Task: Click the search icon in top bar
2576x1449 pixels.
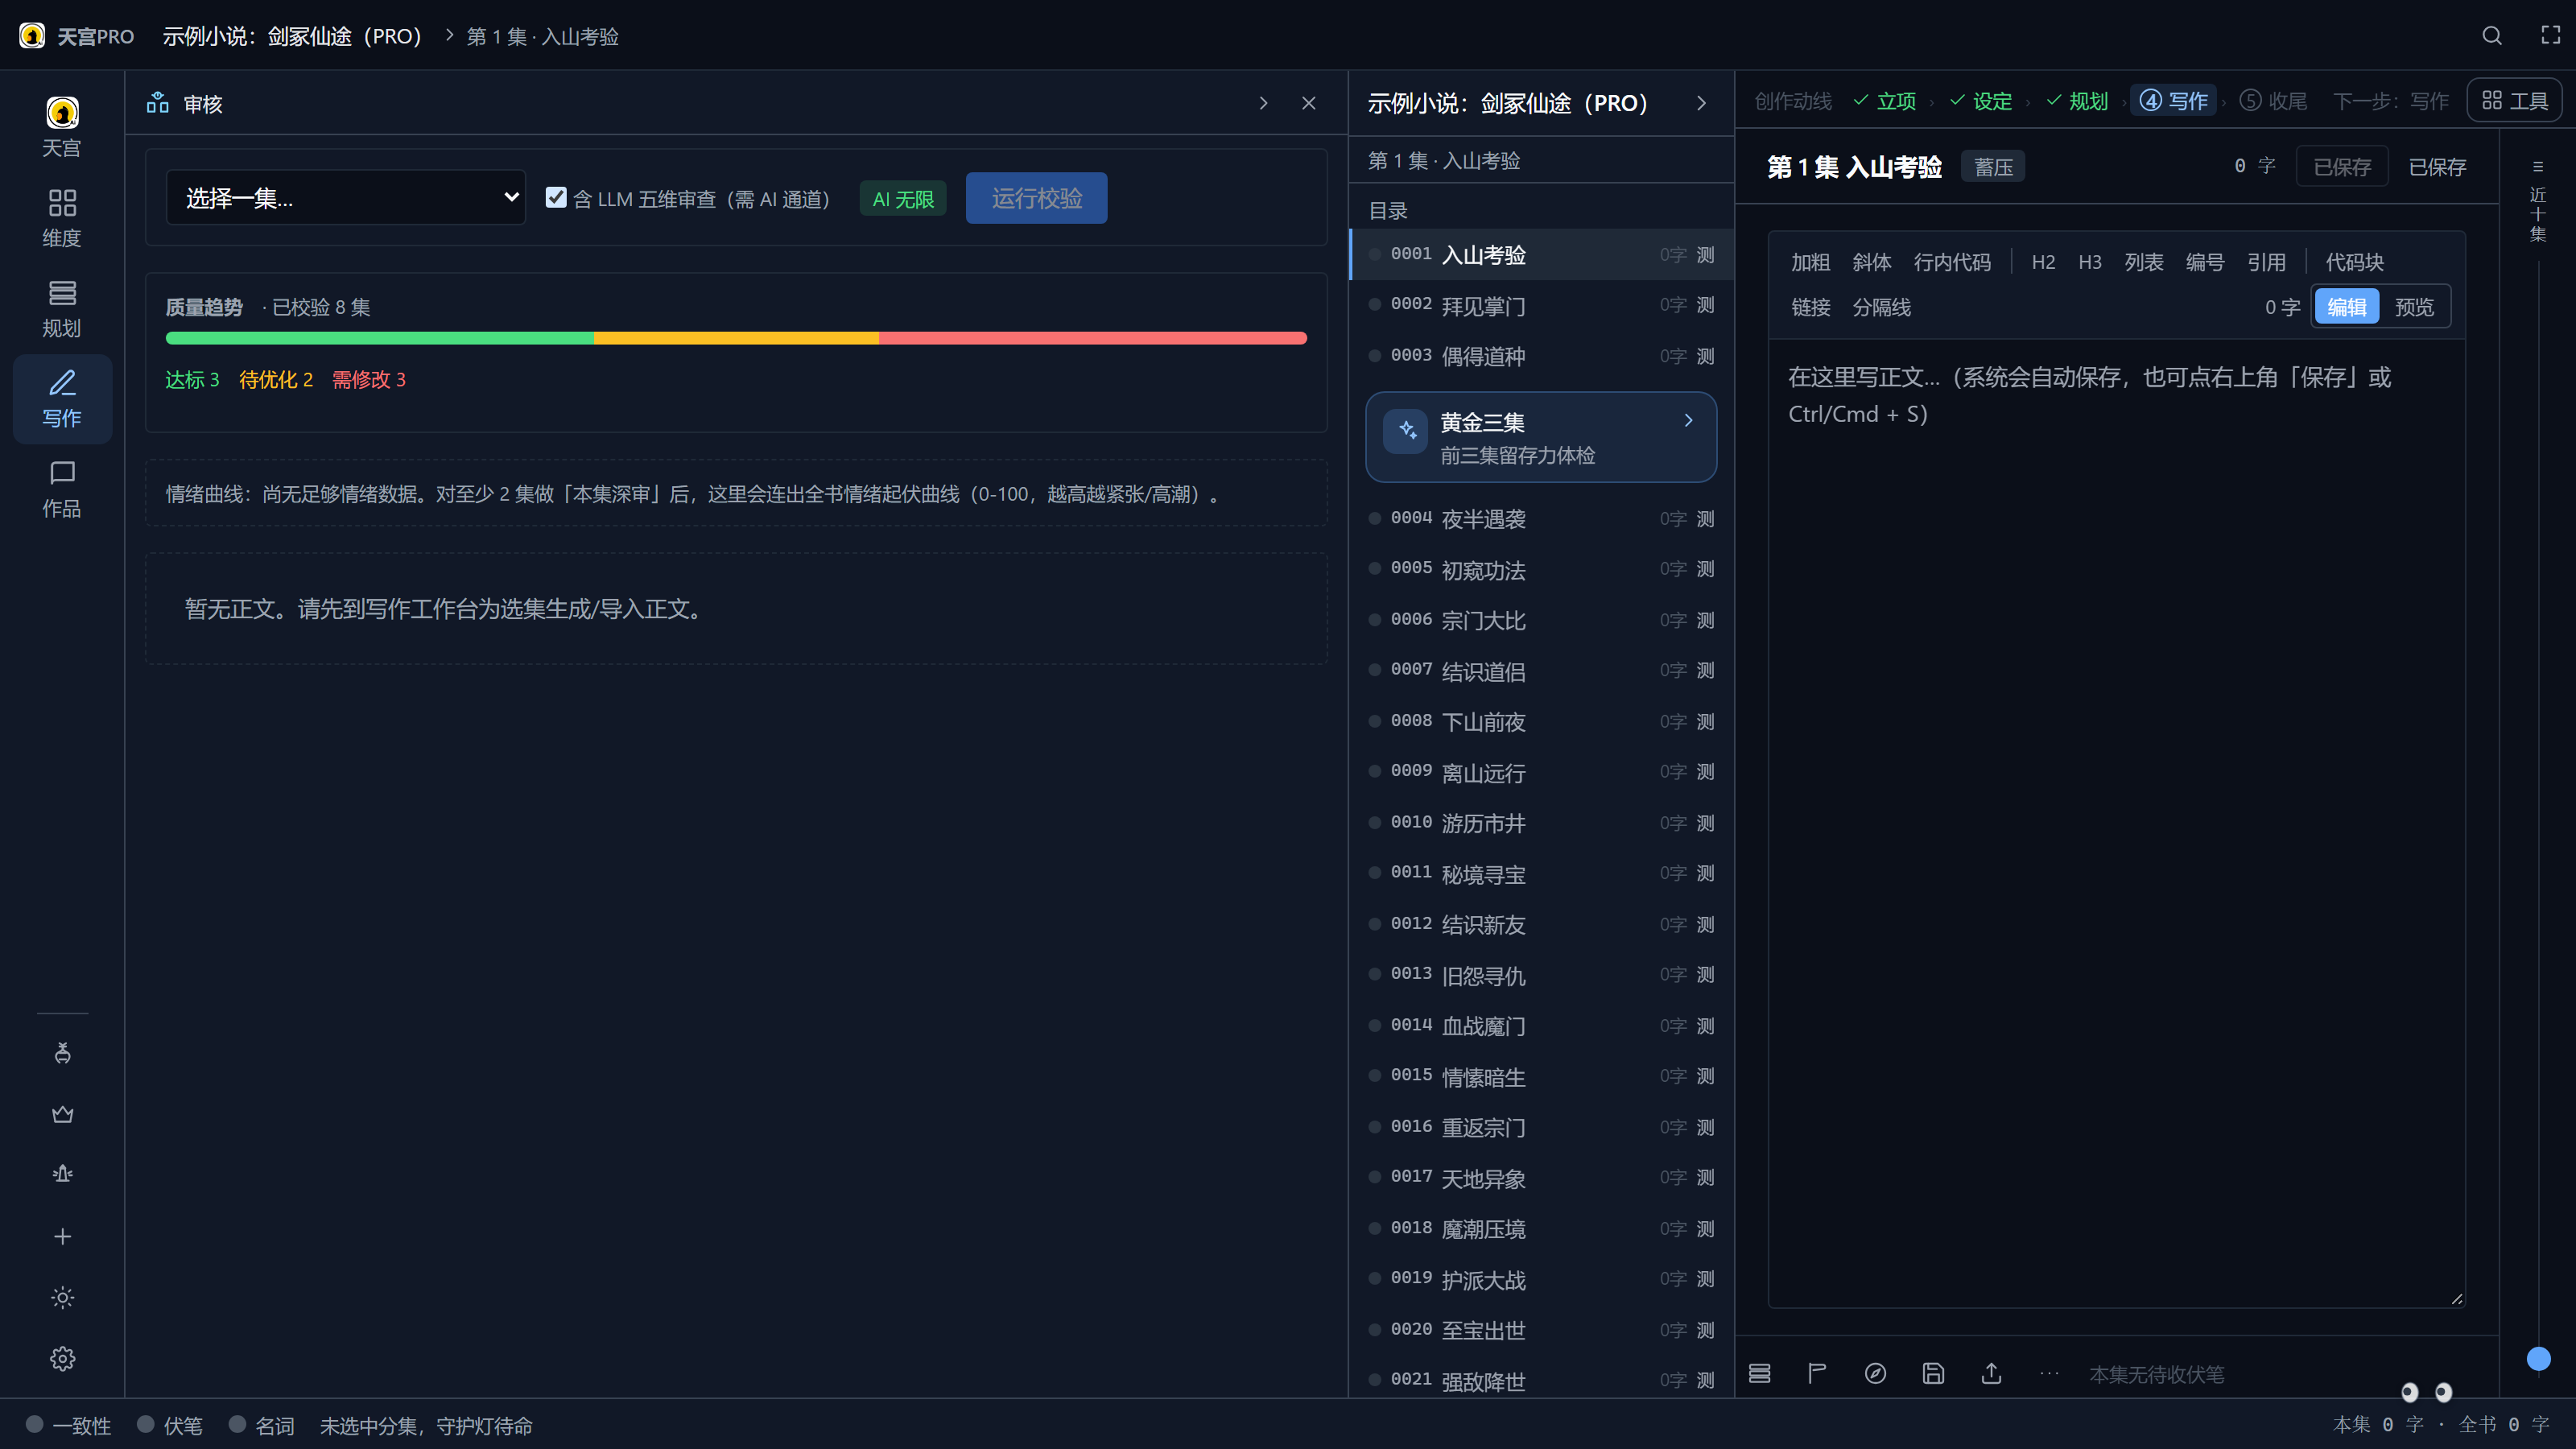Action: (x=2491, y=36)
